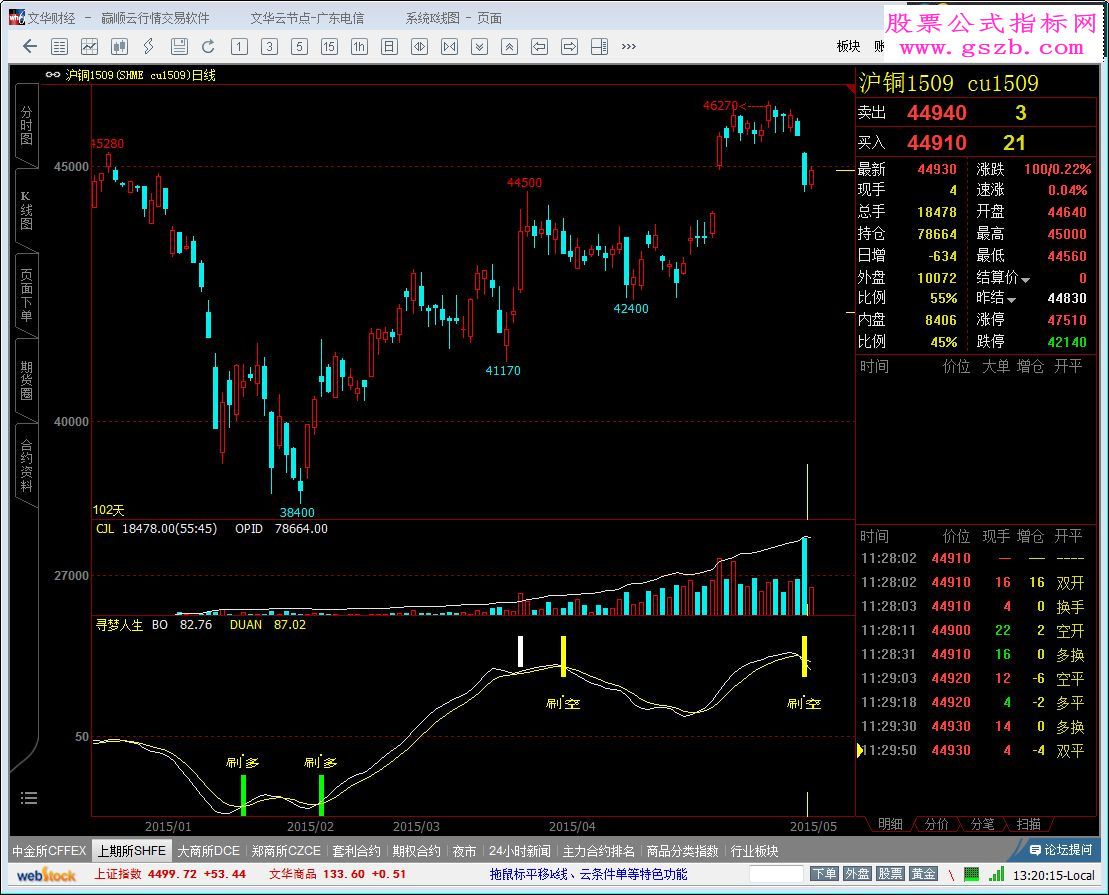Image resolution: width=1109 pixels, height=895 pixels.
Task: Toggle the side info panel layout icon
Action: click(599, 47)
